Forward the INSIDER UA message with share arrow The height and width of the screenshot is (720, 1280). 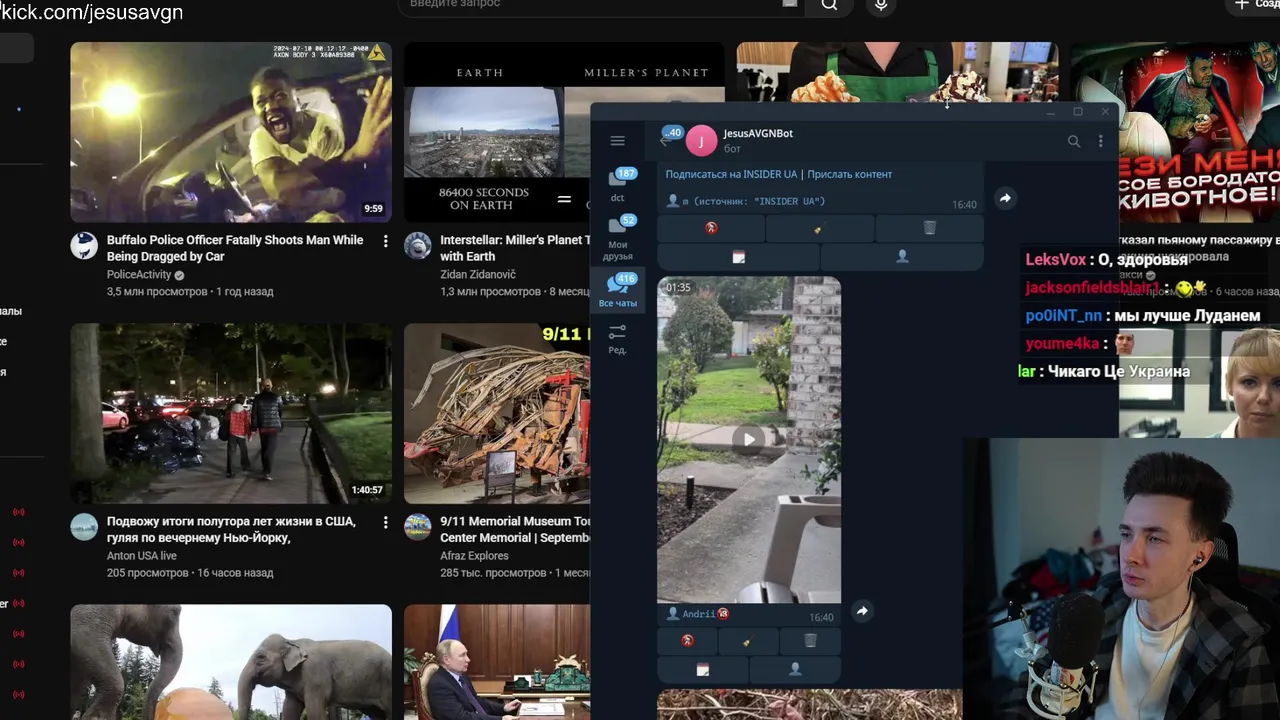1005,198
